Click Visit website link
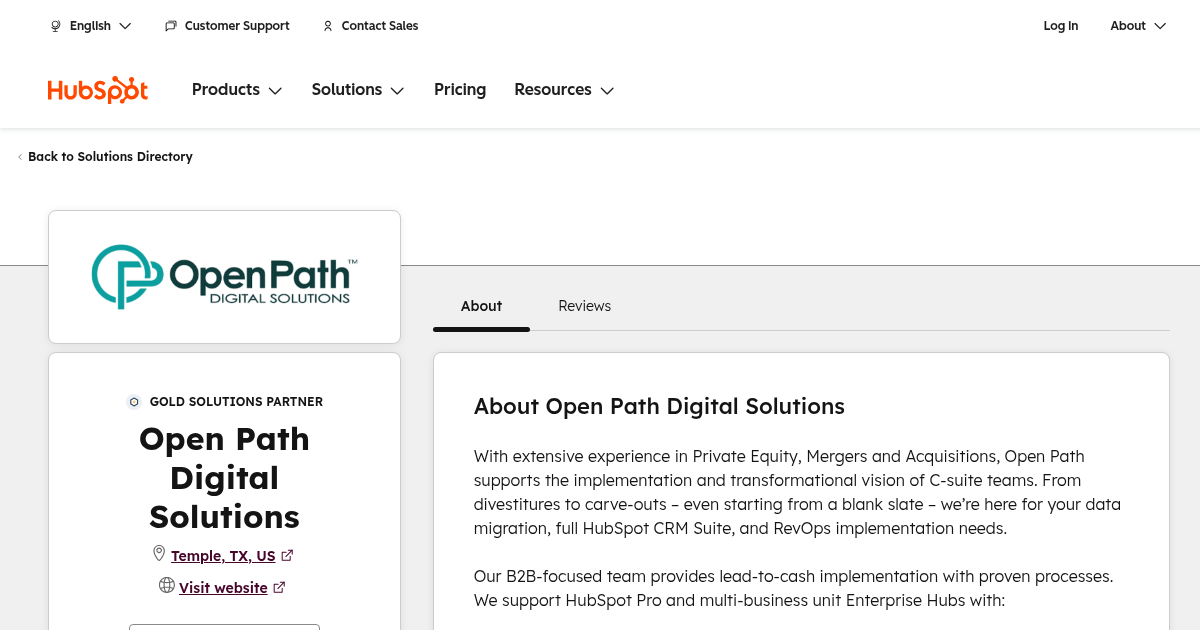 click(x=223, y=588)
